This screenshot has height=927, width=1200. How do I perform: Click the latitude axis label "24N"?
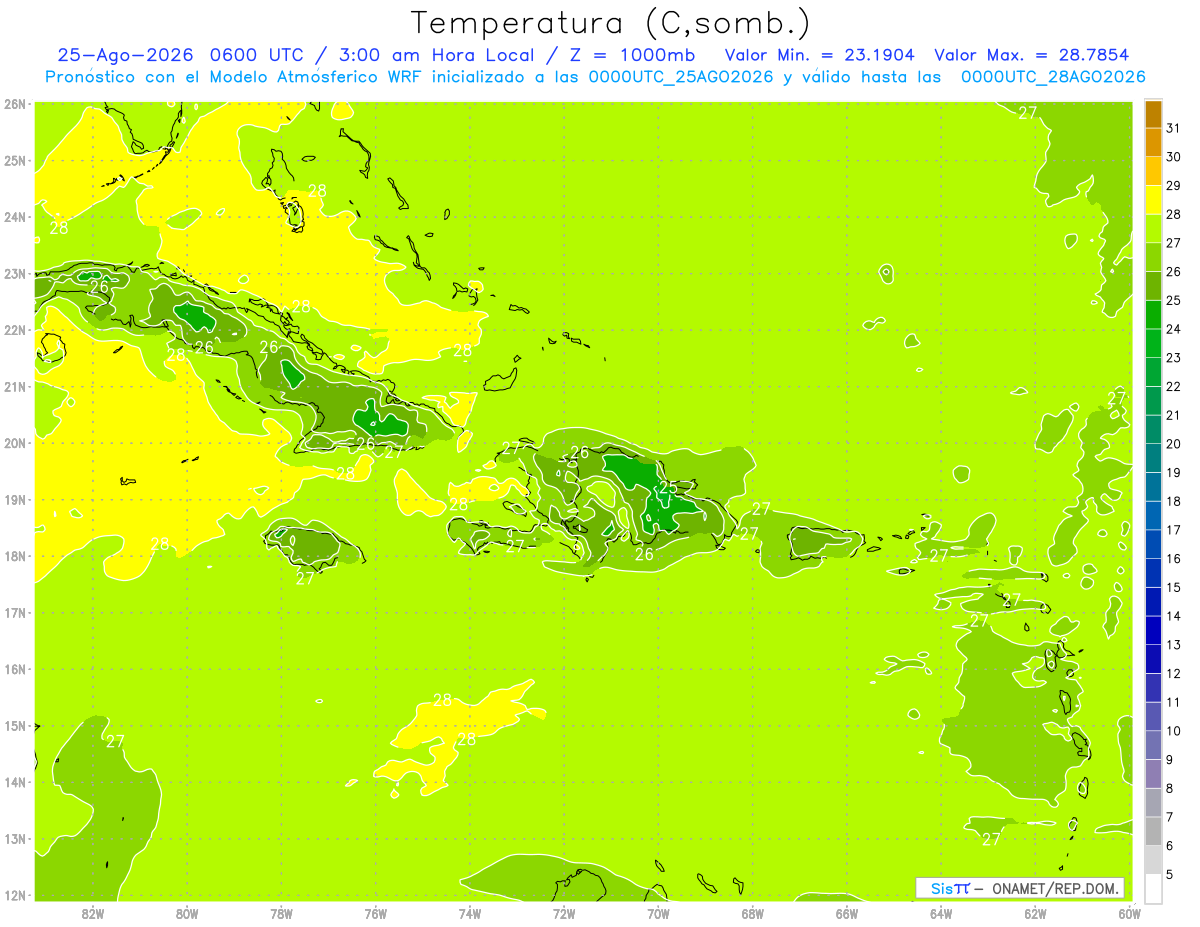(x=15, y=217)
